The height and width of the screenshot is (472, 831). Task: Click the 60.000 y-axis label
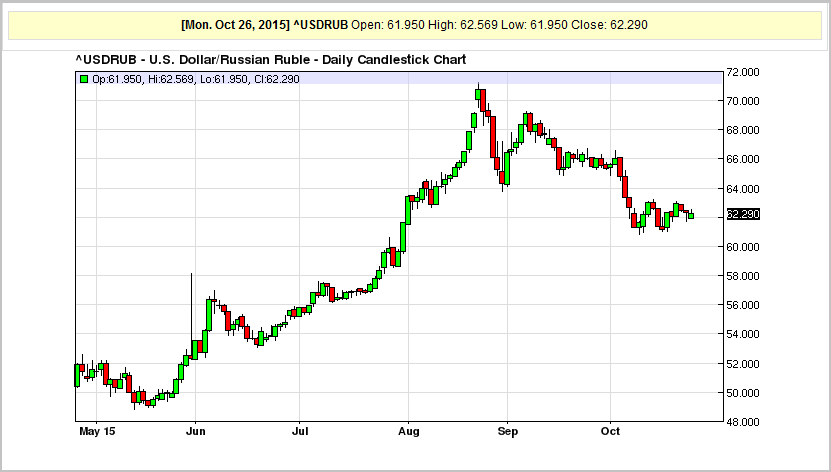tap(742, 247)
